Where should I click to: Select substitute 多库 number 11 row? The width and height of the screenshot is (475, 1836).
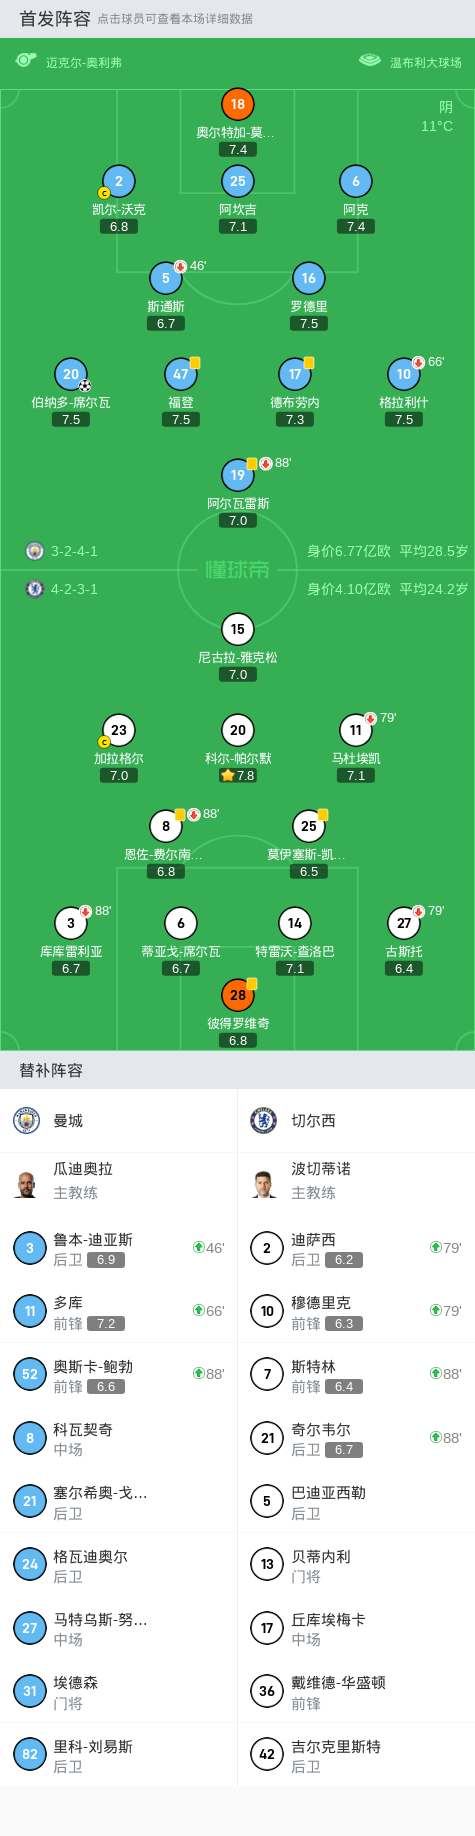(119, 1311)
